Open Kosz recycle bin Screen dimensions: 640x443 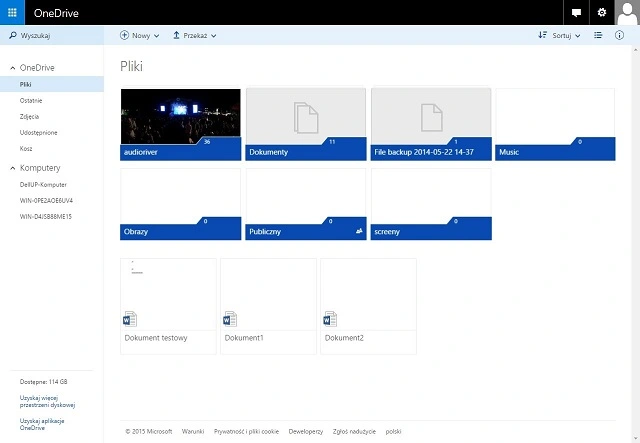point(26,148)
